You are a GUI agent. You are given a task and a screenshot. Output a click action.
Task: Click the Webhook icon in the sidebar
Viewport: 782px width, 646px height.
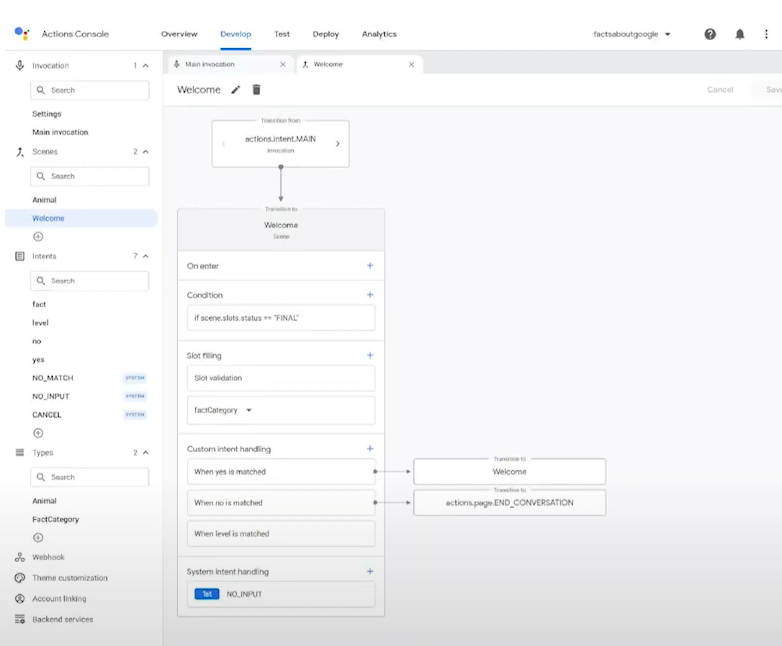19,557
